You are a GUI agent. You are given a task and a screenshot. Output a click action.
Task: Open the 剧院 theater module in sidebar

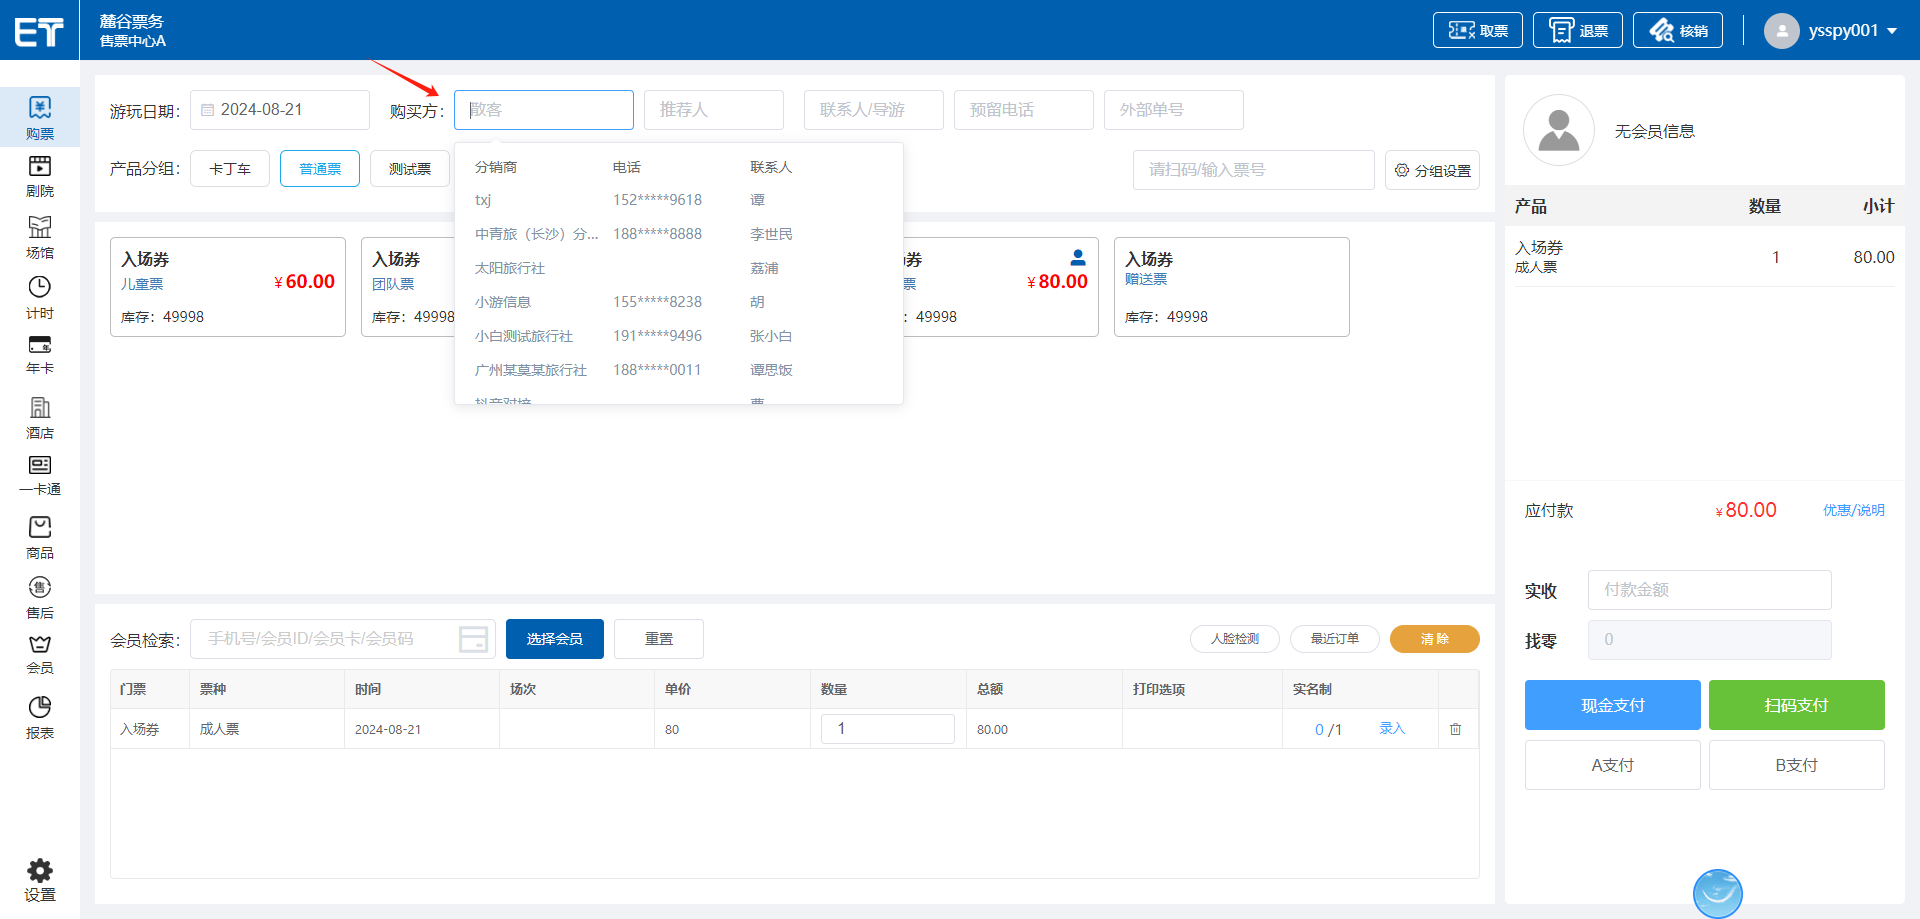[x=40, y=176]
